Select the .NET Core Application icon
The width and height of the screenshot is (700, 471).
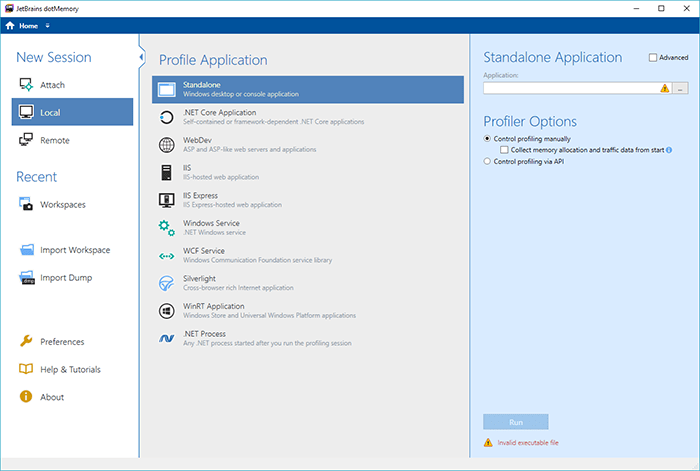[x=167, y=117]
